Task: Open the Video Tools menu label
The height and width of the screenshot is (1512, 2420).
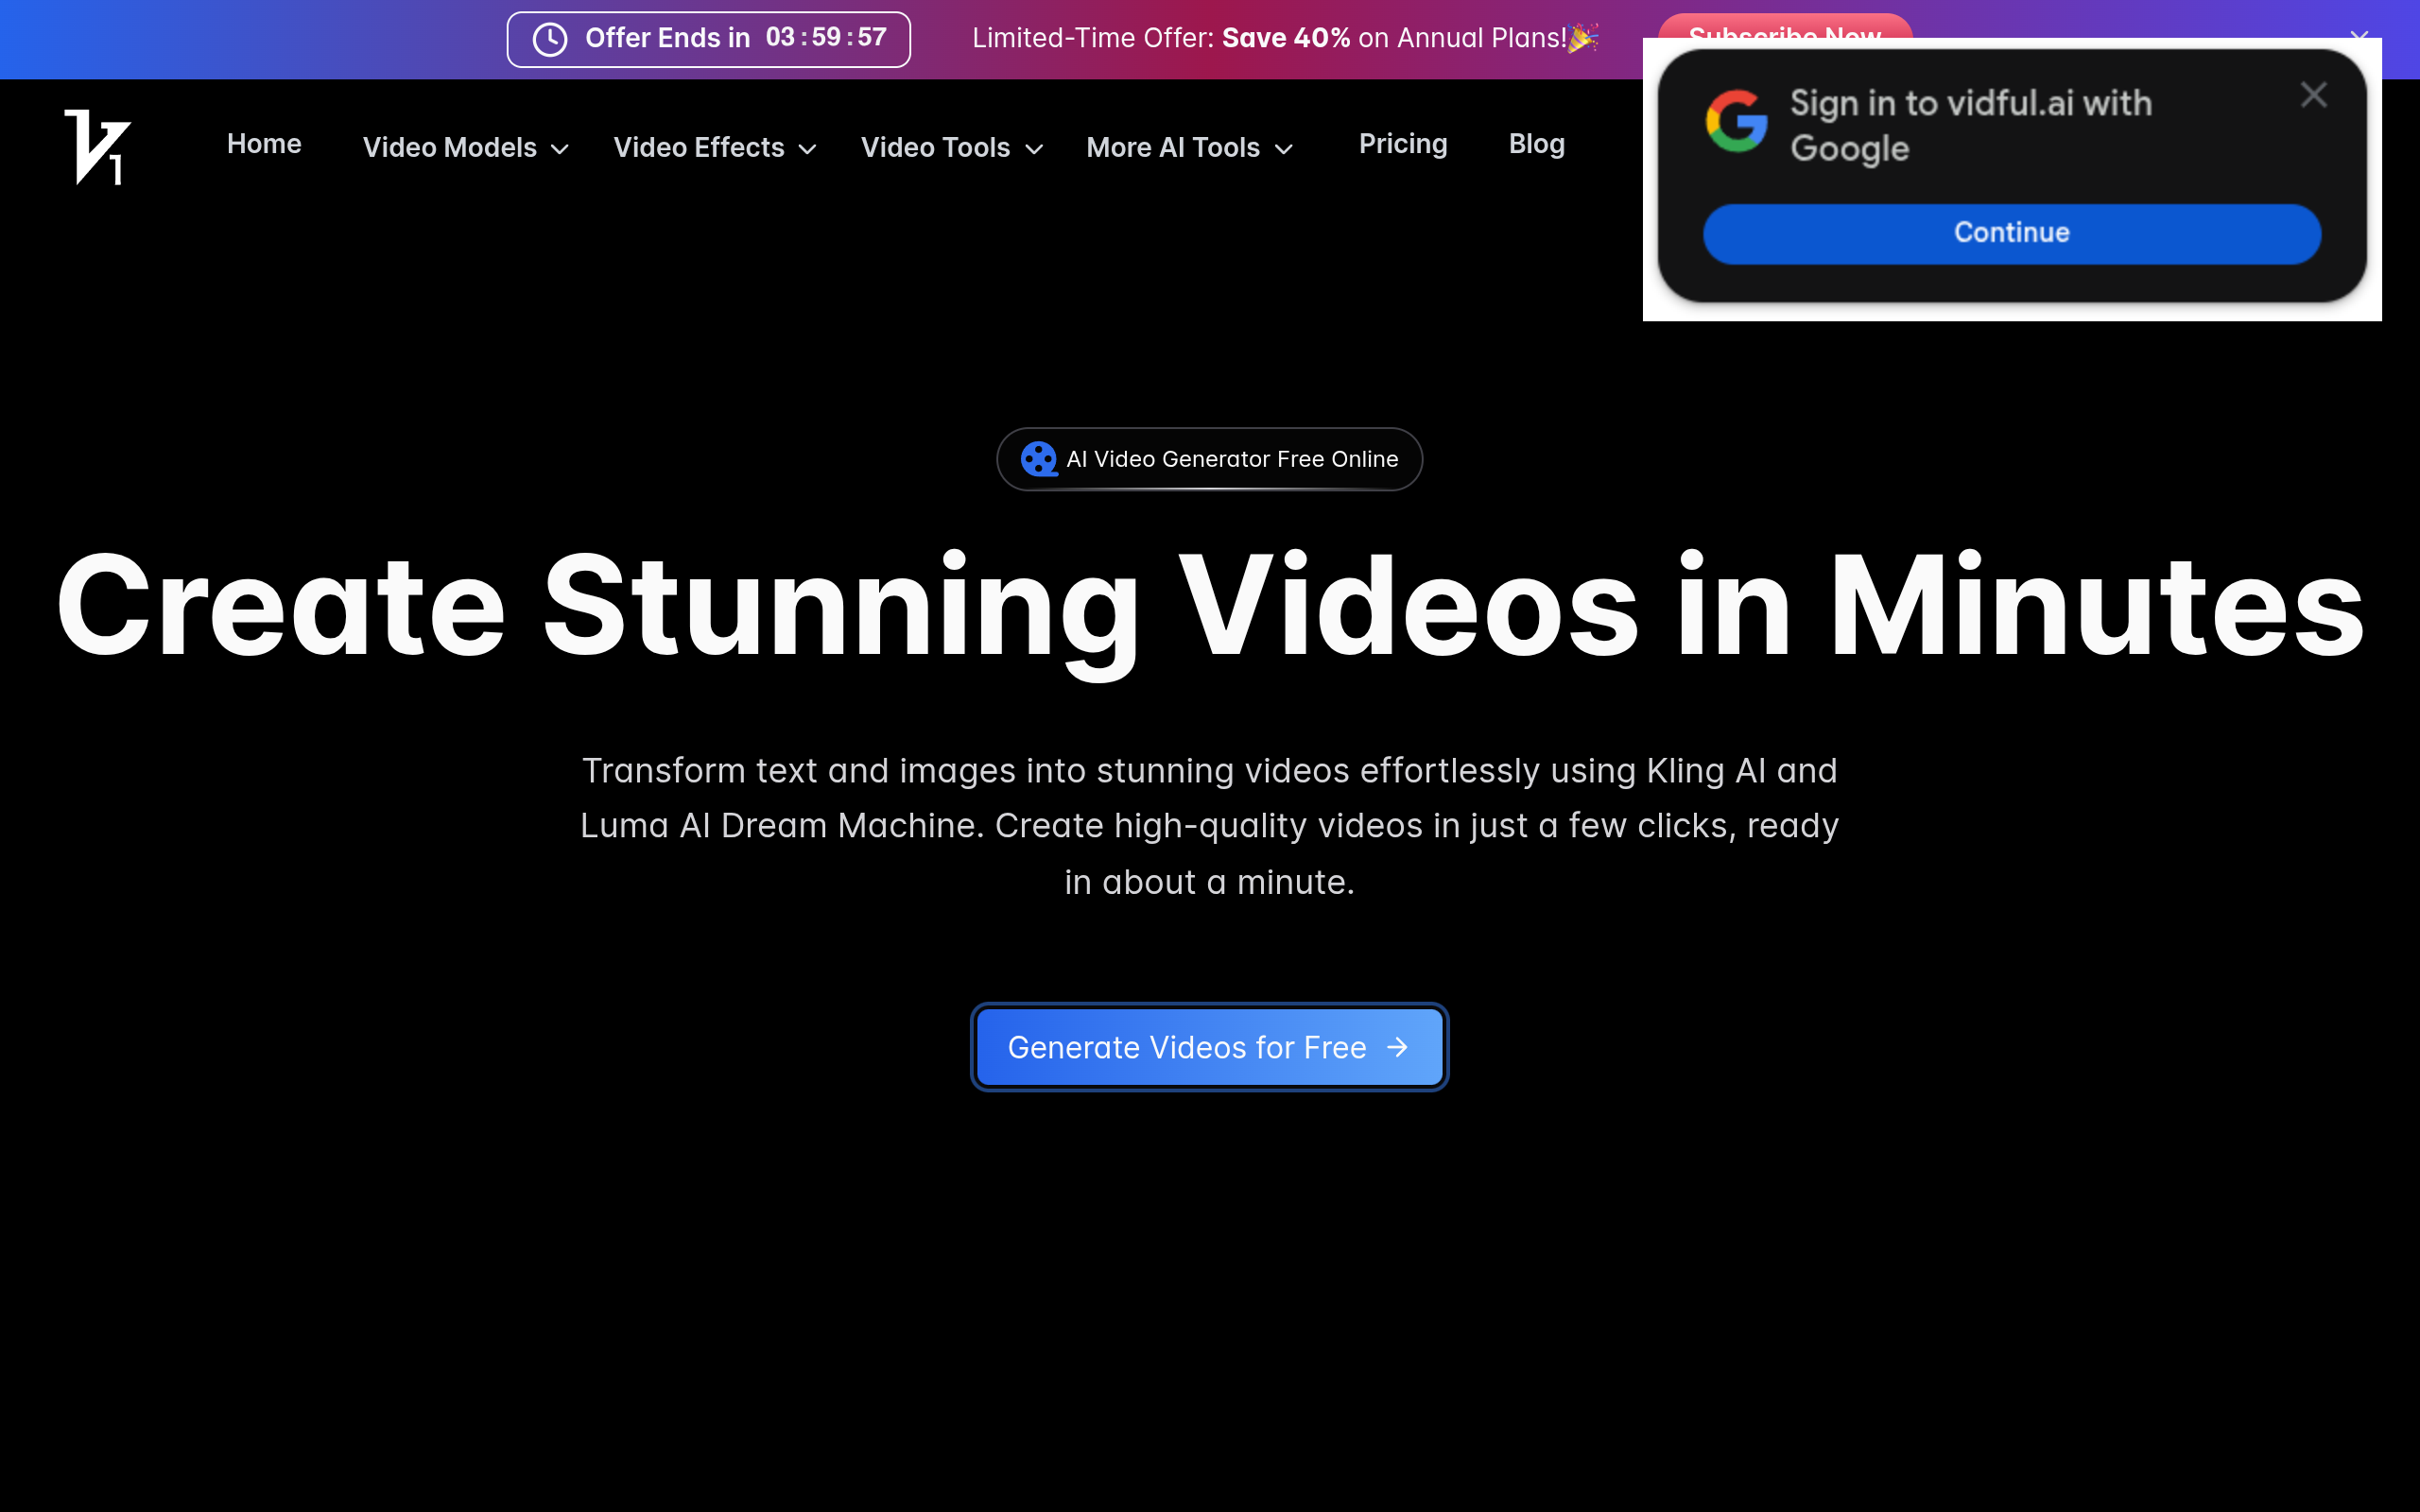Action: [936, 147]
